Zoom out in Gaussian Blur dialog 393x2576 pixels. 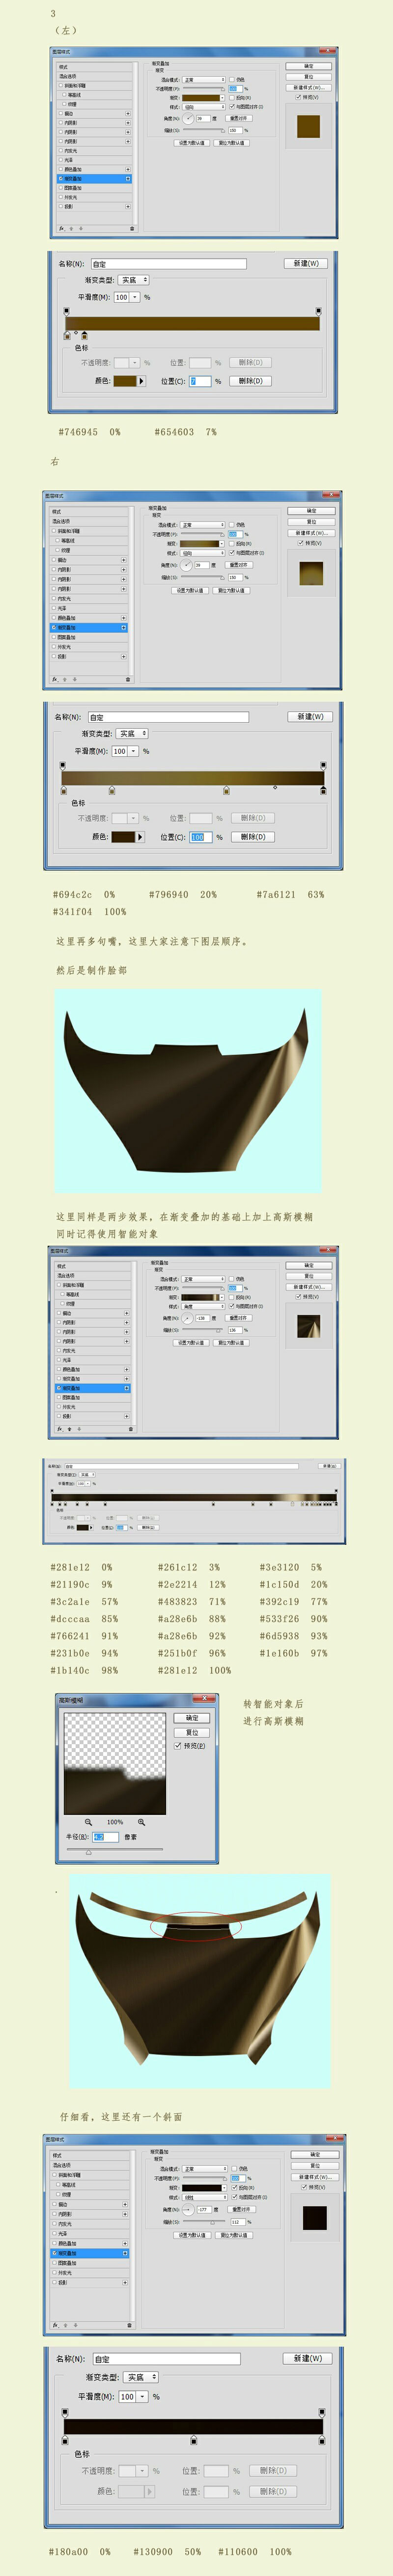pyautogui.click(x=88, y=1822)
